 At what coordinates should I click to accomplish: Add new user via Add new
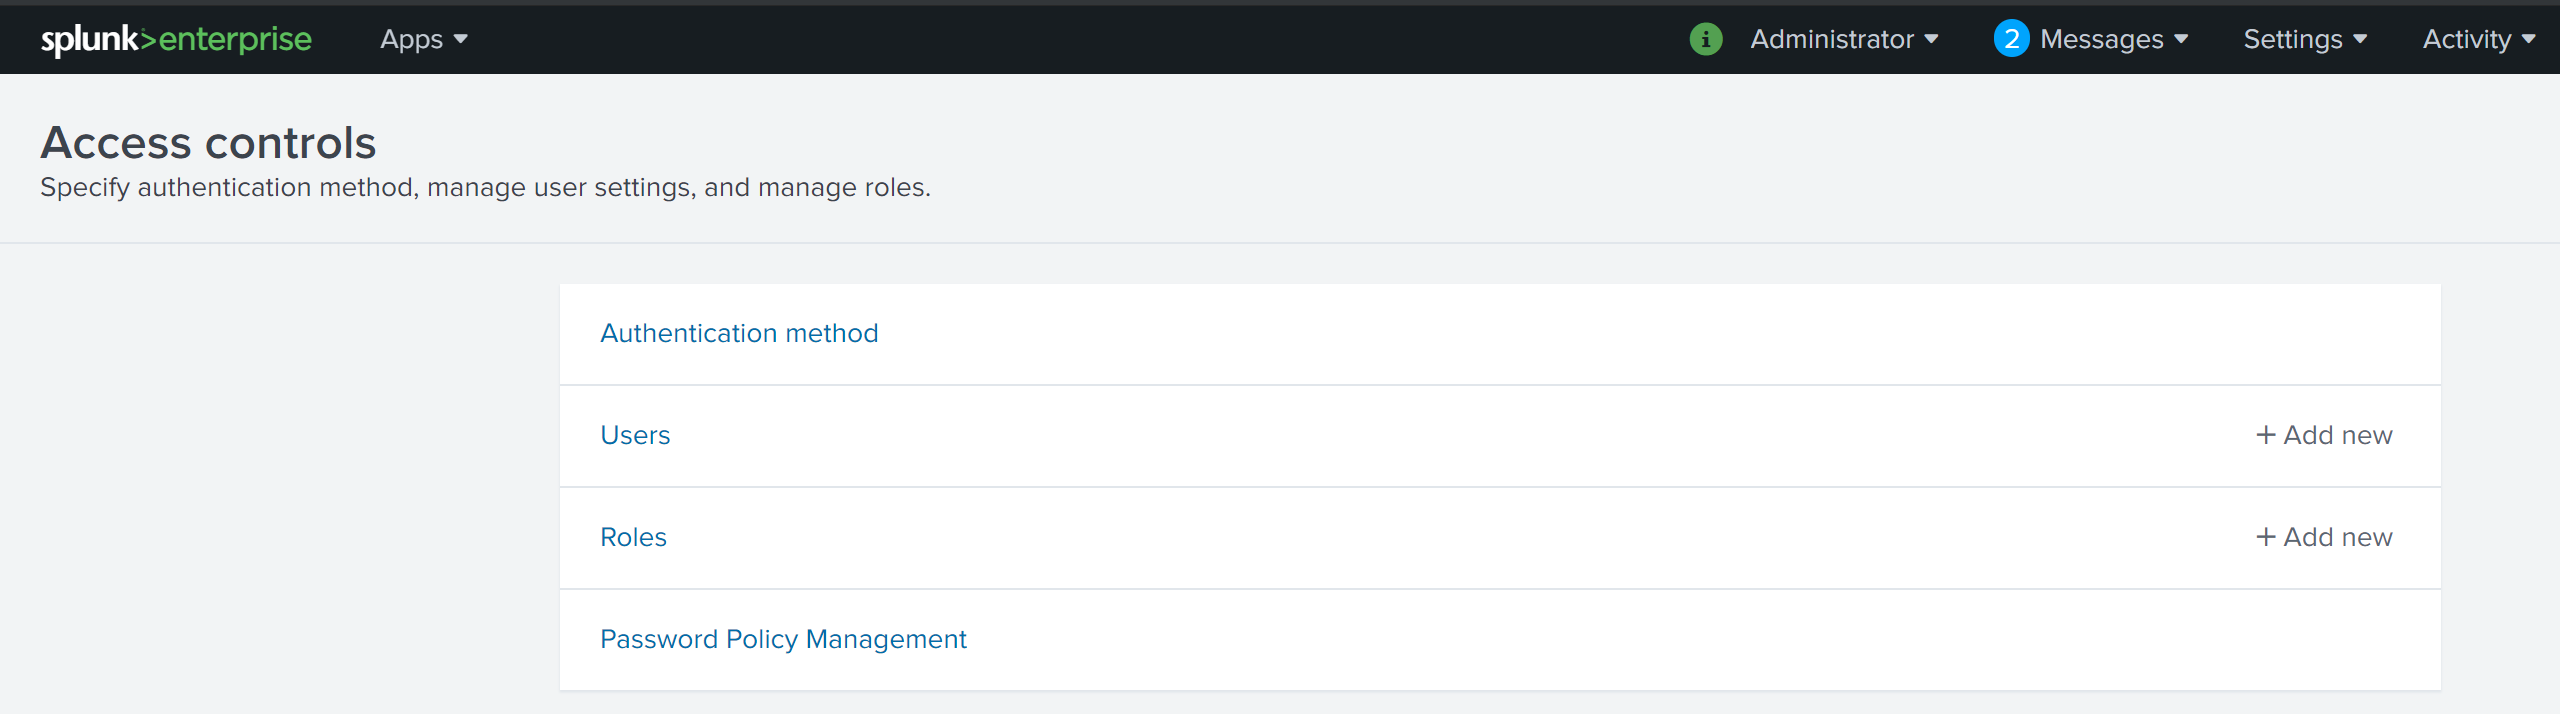pyautogui.click(x=2337, y=435)
